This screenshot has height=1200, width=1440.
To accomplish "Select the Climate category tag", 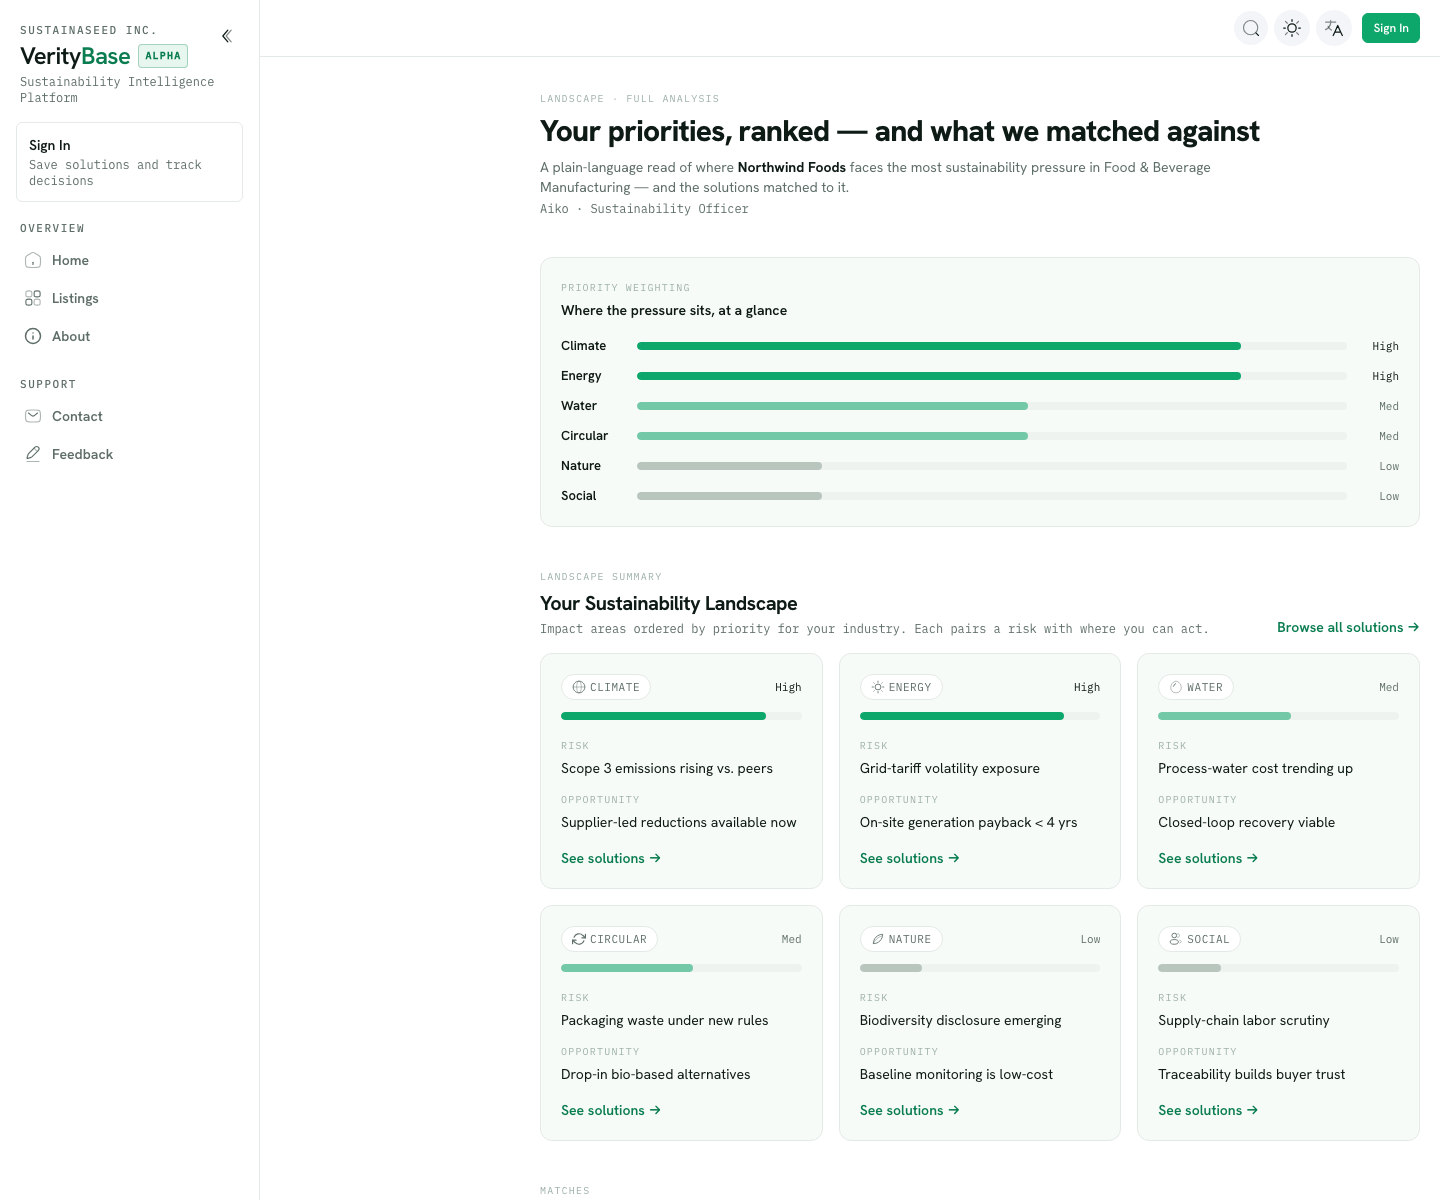I will 606,687.
